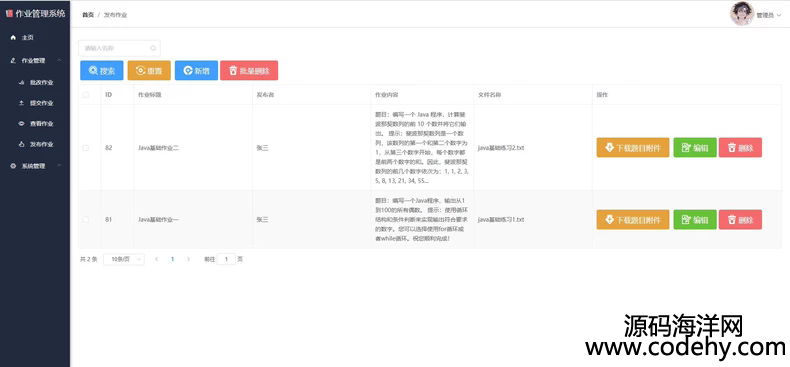This screenshot has height=367, width=790.
Task: Click the plus icon in the blue 新增 button
Action: pyautogui.click(x=188, y=71)
